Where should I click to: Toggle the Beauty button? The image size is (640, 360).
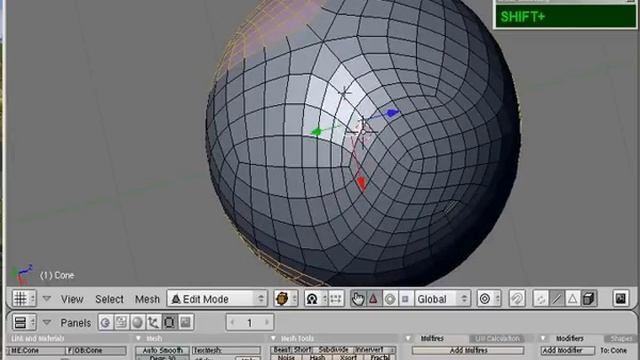282,350
